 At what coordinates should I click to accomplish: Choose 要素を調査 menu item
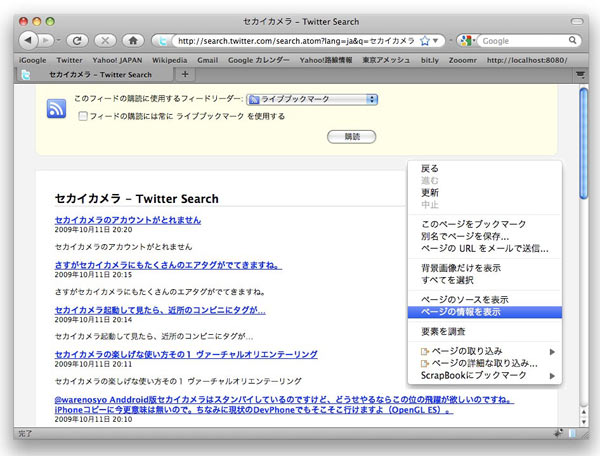(x=485, y=331)
